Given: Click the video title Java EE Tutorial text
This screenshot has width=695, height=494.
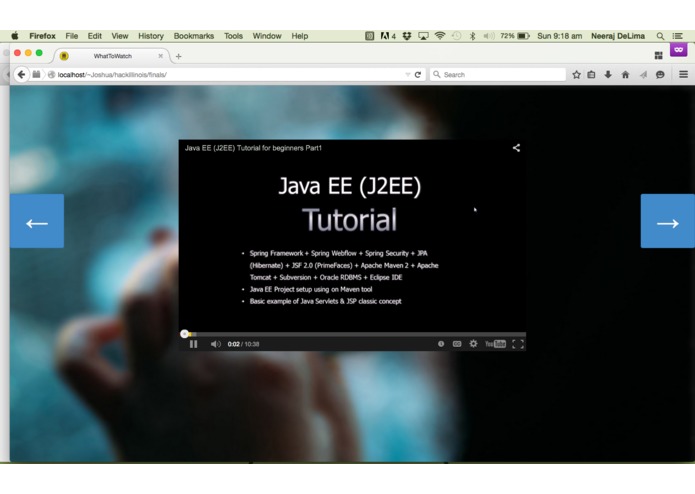Looking at the screenshot, I should coord(253,148).
